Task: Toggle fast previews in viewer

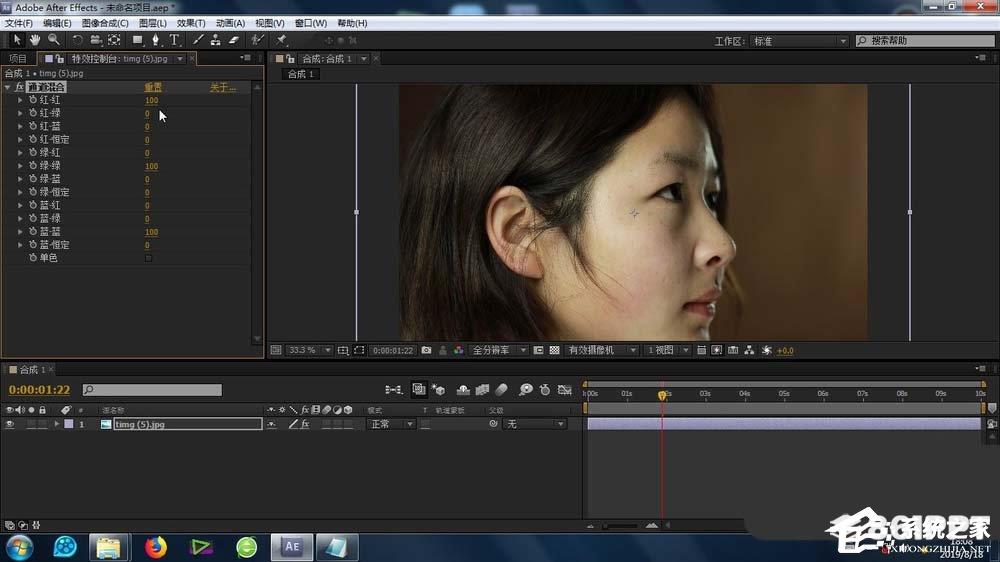Action: tap(717, 350)
